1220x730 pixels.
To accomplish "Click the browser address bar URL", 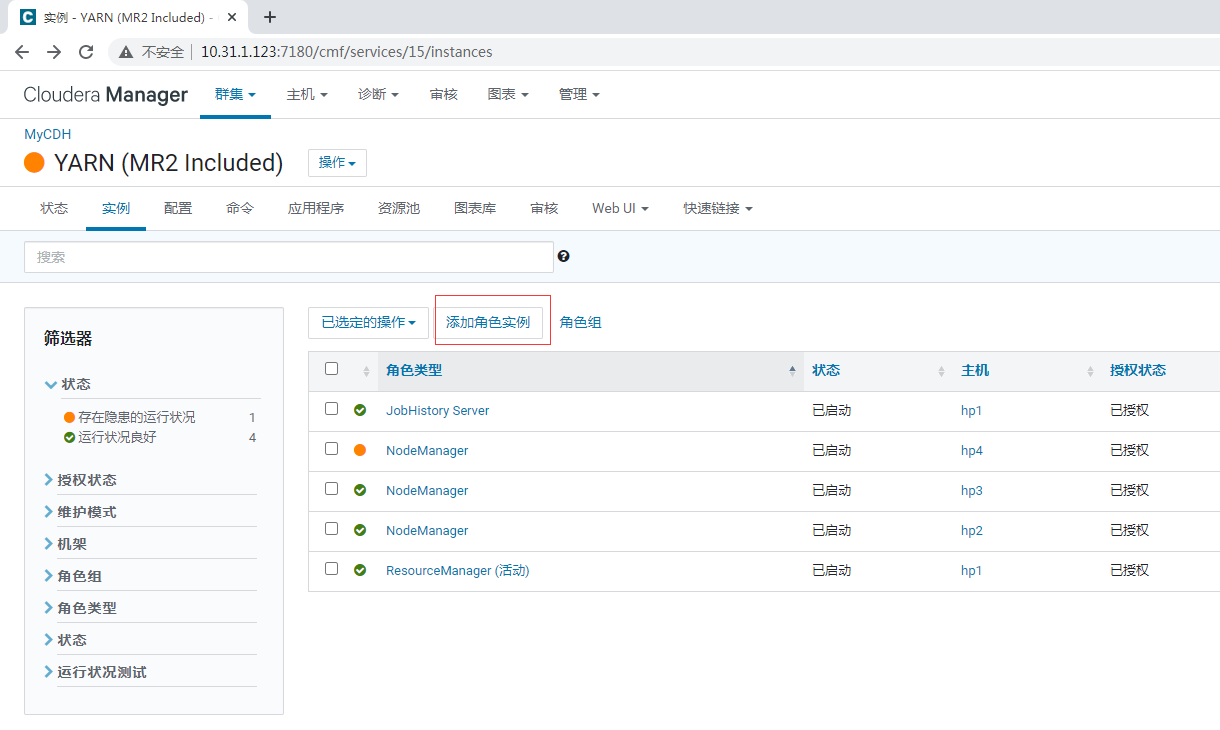I will (x=347, y=52).
